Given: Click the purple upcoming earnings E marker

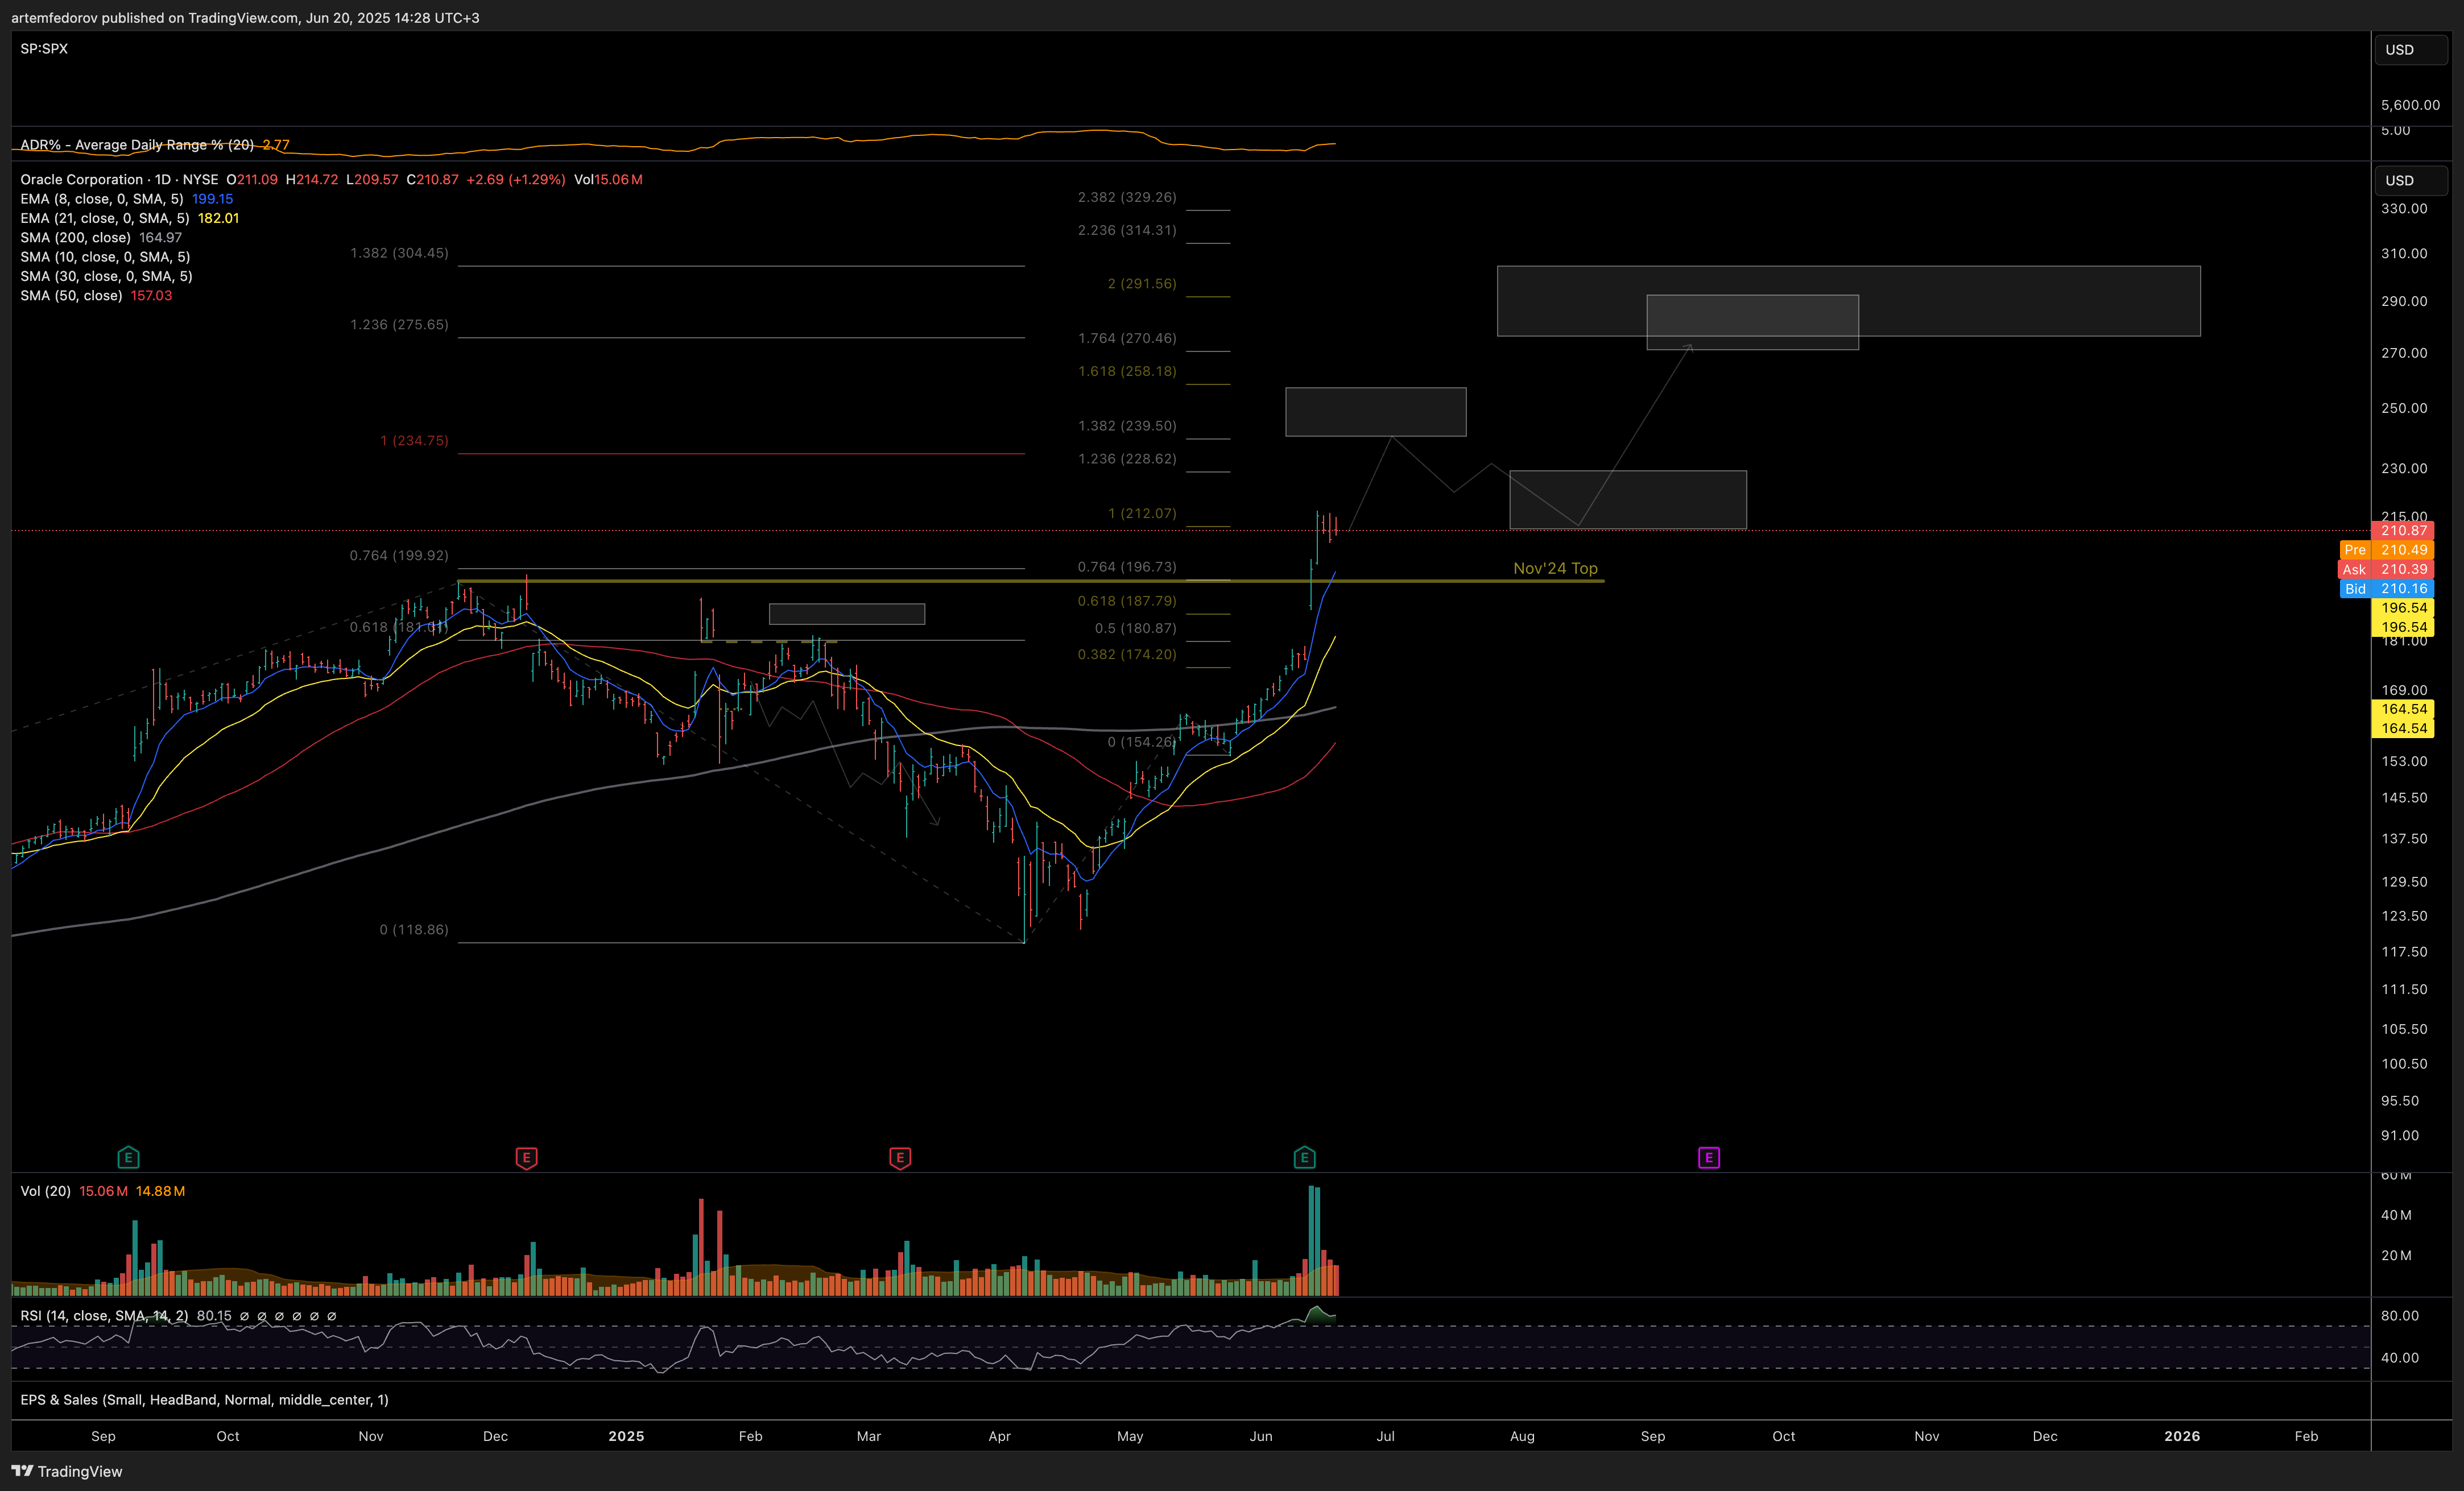Looking at the screenshot, I should click(1708, 1158).
